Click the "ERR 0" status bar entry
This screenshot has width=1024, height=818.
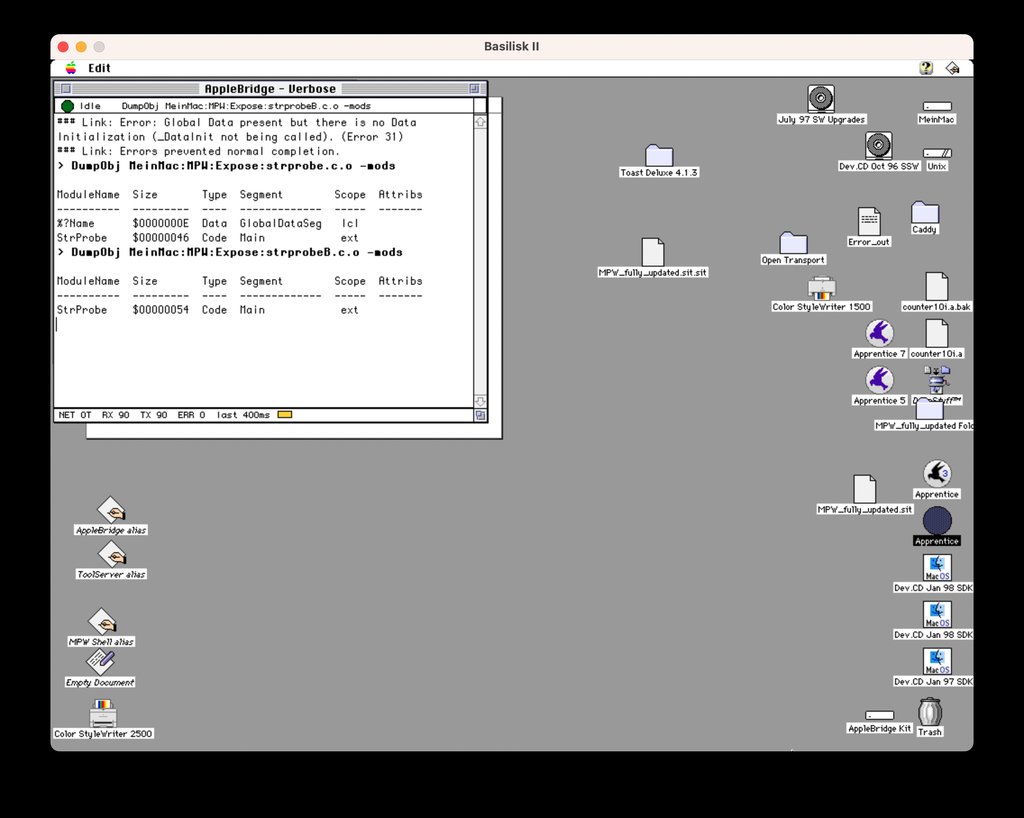[x=191, y=415]
